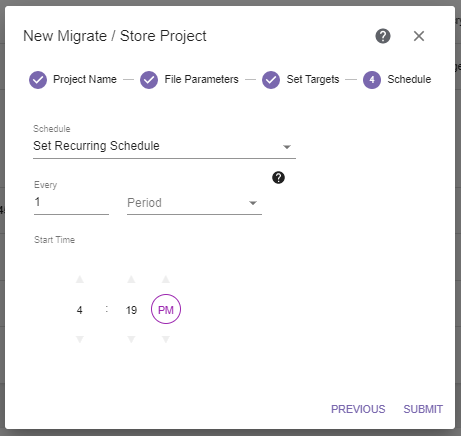The width and height of the screenshot is (461, 436).
Task: Switch AM/PM using the down arrow
Action: 166,339
